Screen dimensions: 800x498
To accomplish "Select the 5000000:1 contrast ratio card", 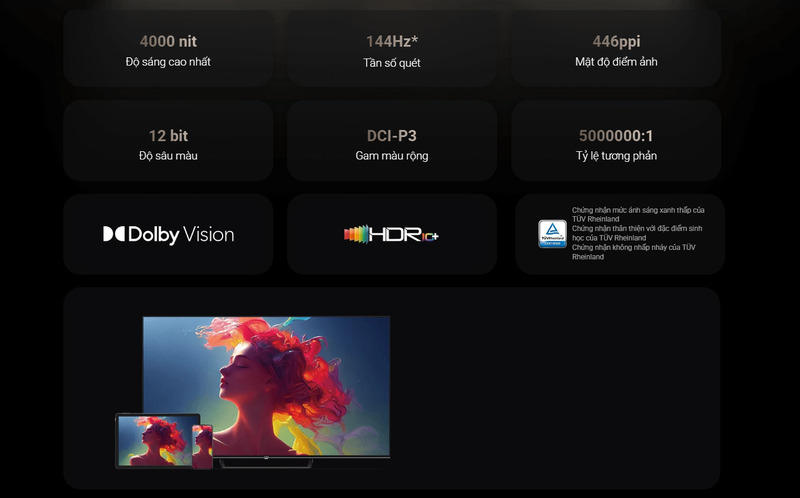I will pyautogui.click(x=616, y=141).
